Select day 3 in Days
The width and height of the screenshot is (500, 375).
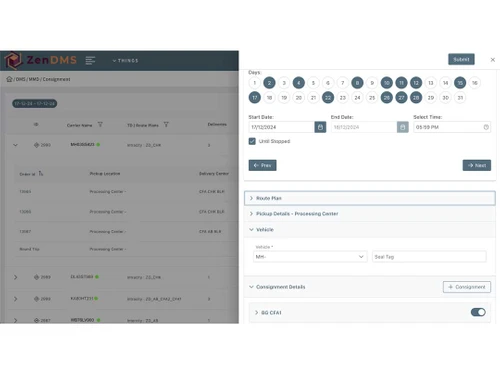(x=284, y=83)
